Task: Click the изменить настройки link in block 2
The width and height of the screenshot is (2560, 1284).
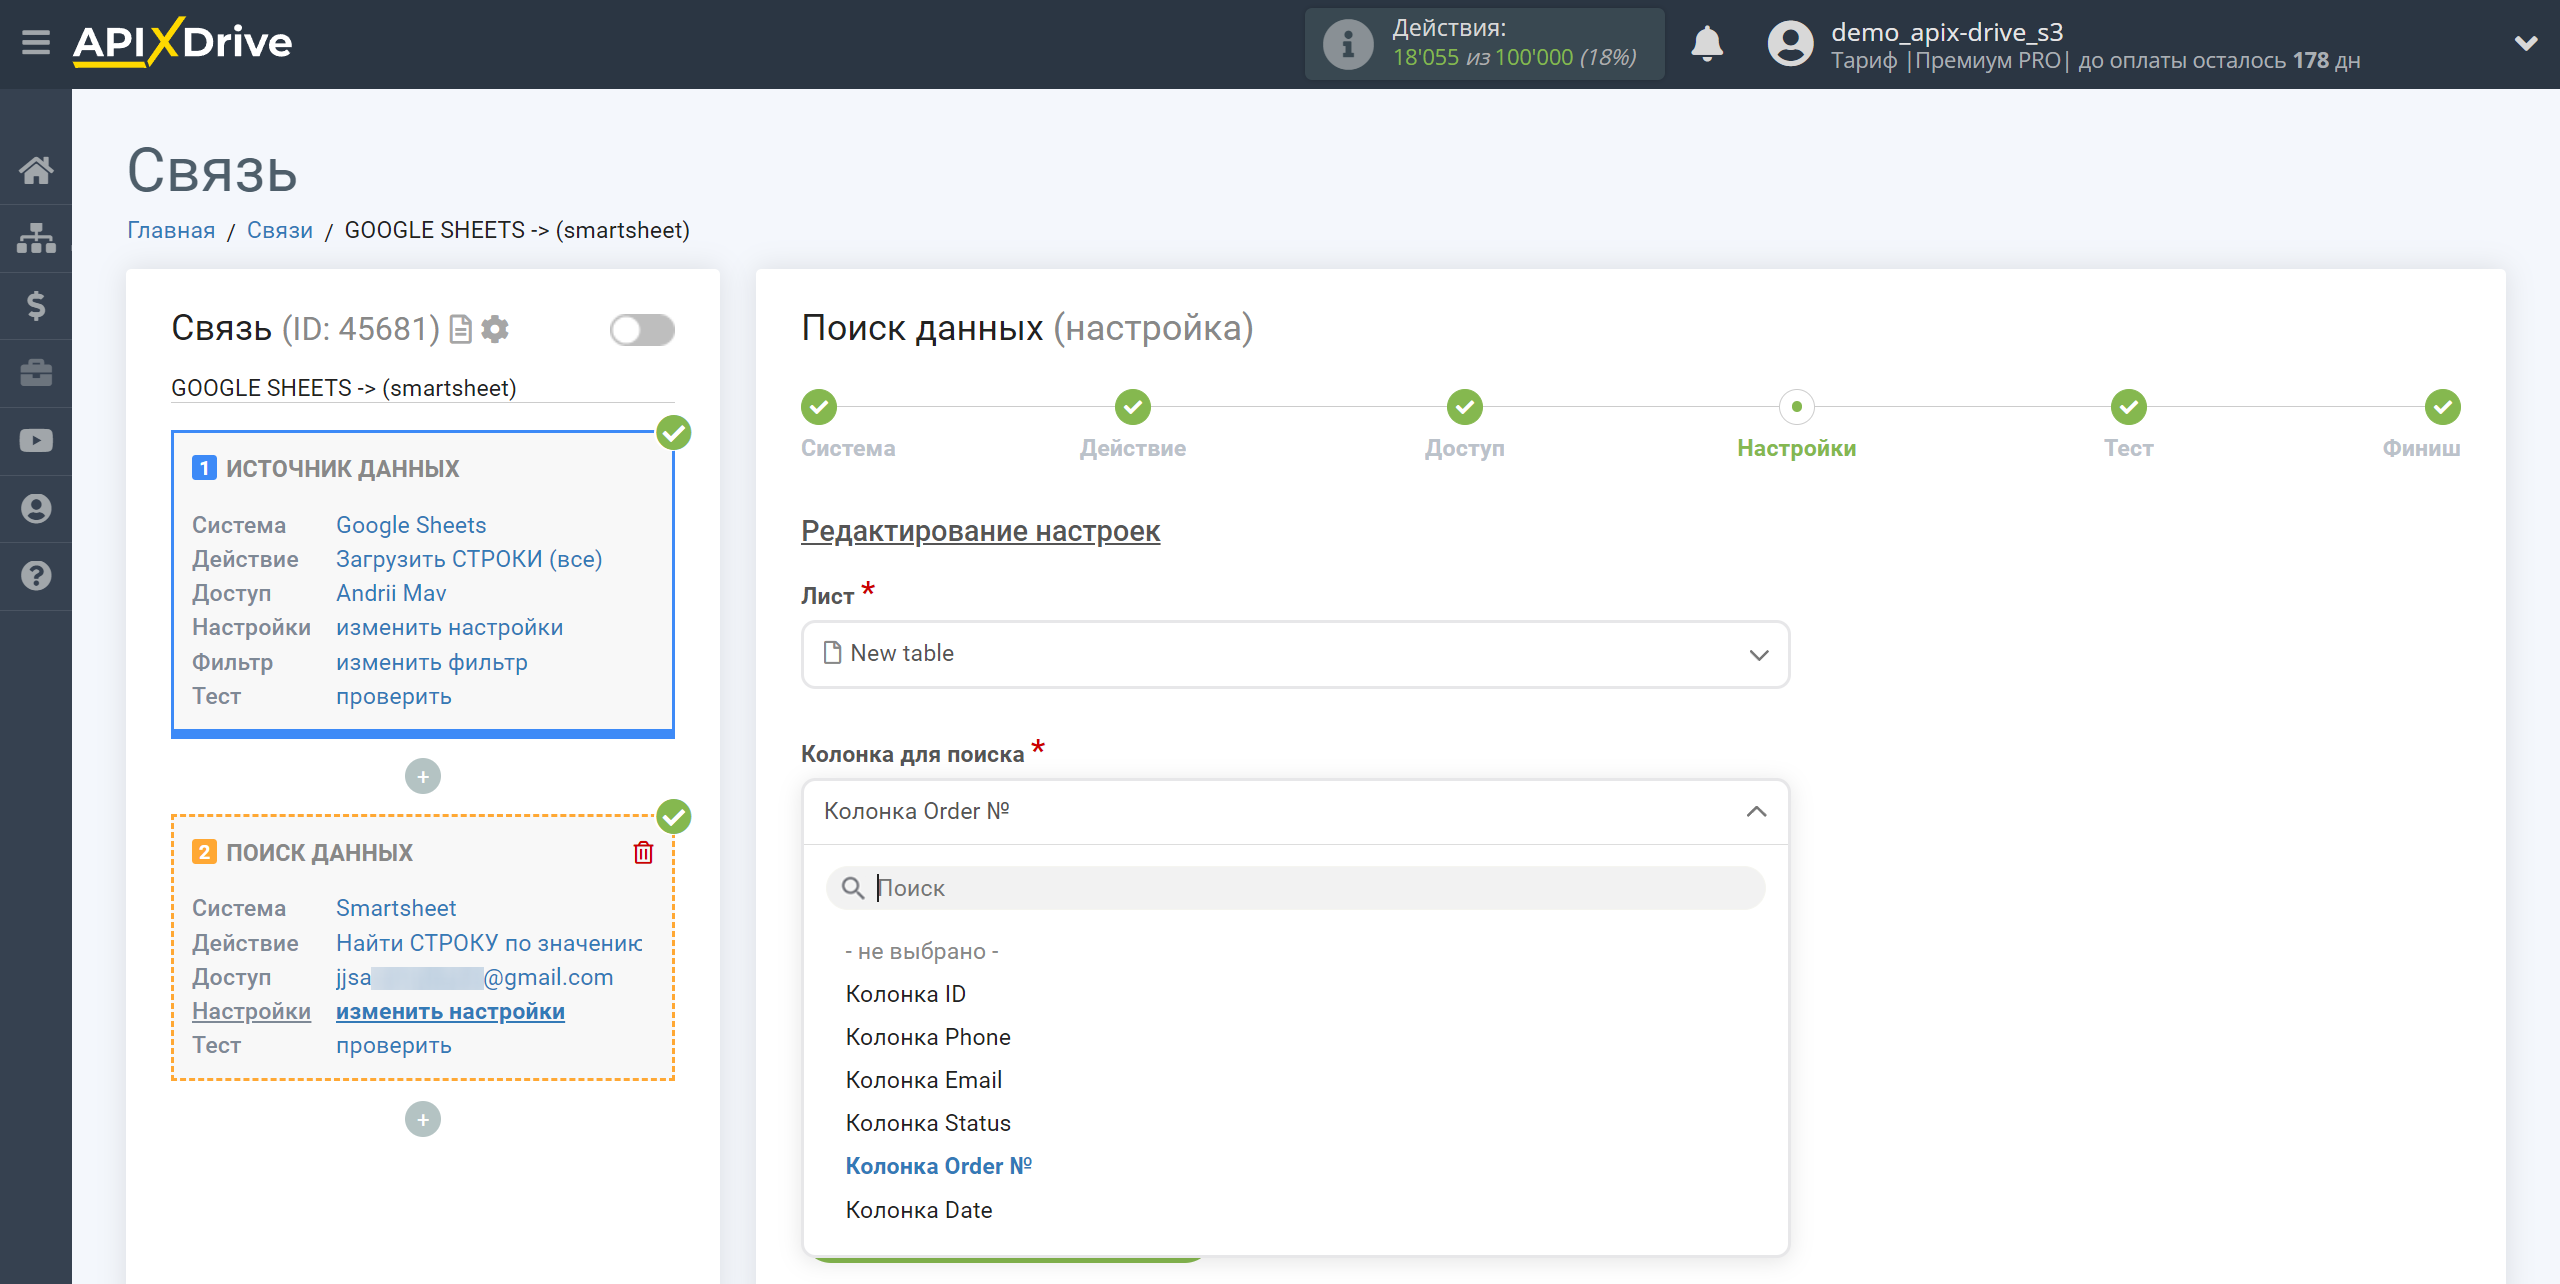Action: [x=450, y=1010]
